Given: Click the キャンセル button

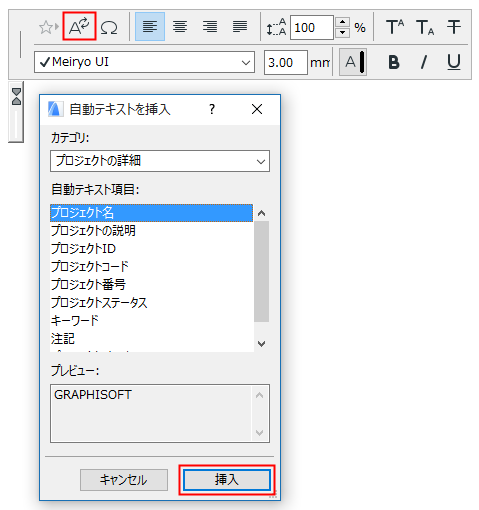Looking at the screenshot, I should [124, 480].
